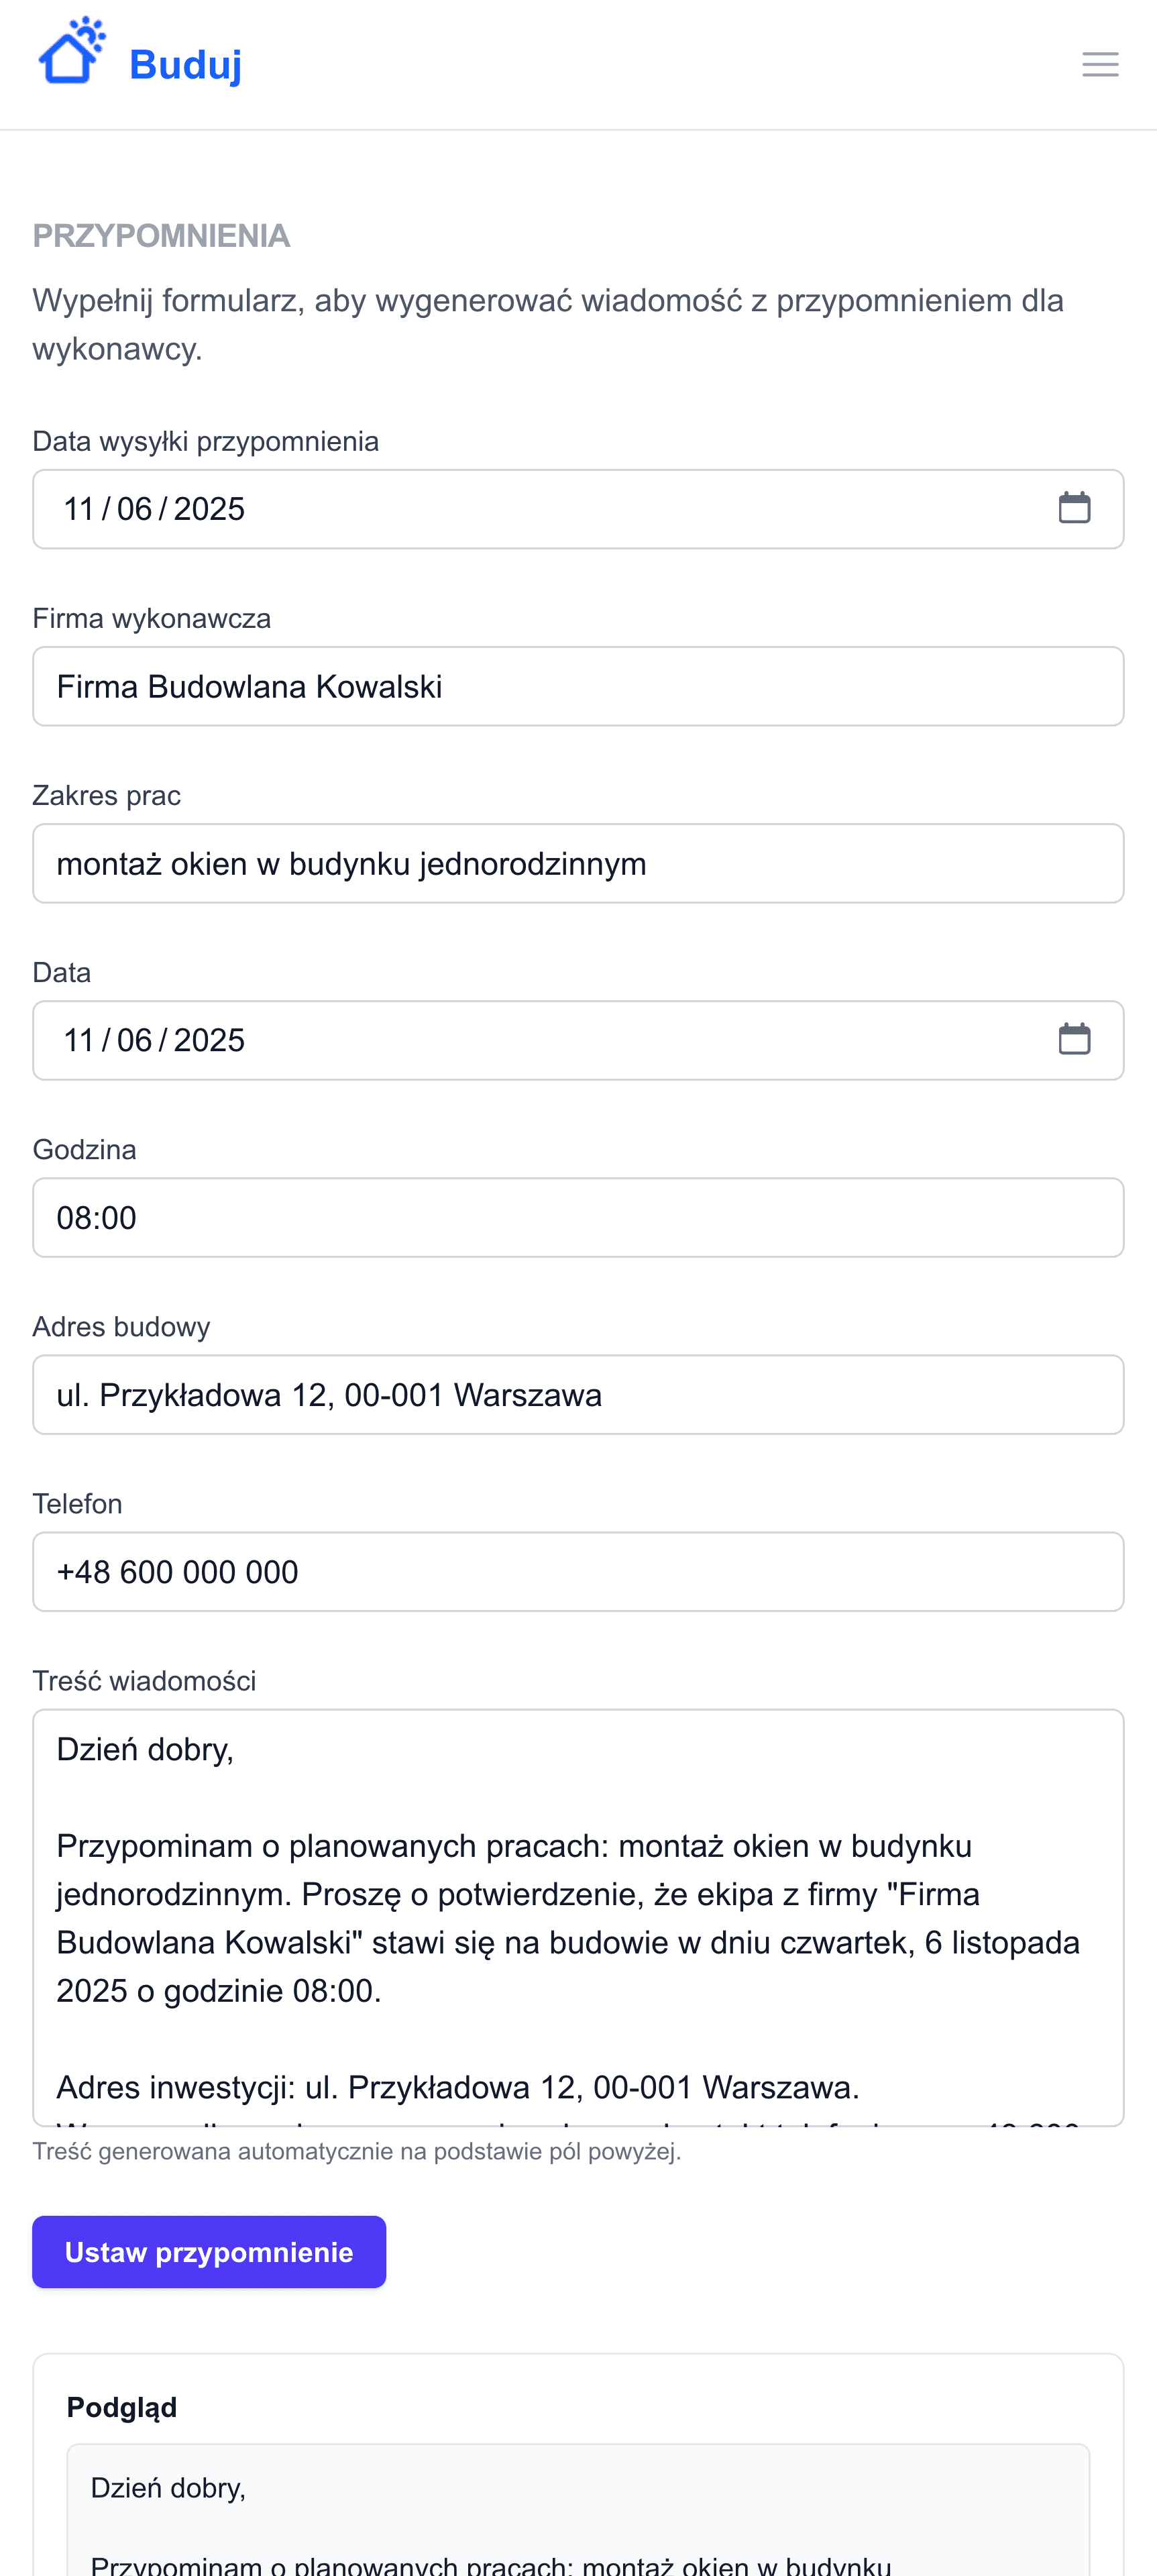Click the Adres budowy input

pyautogui.click(x=578, y=1394)
